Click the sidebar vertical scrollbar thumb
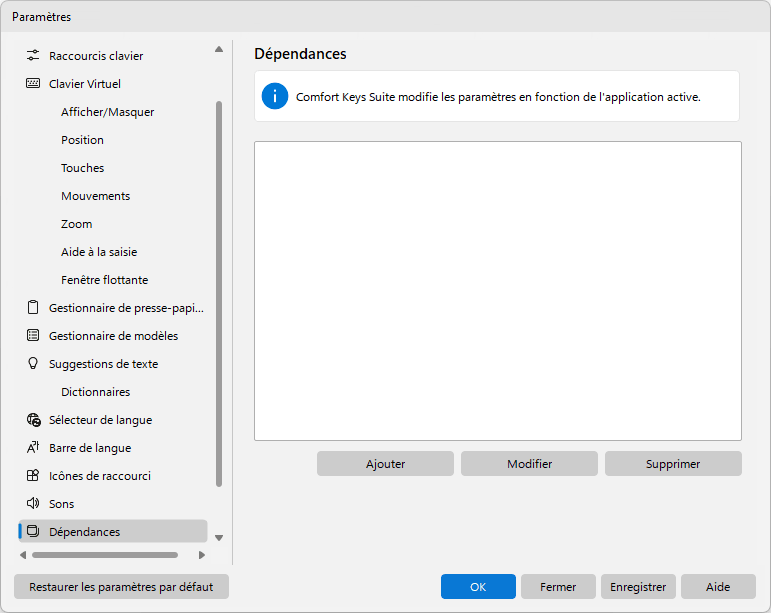The width and height of the screenshot is (771, 613). (219, 293)
